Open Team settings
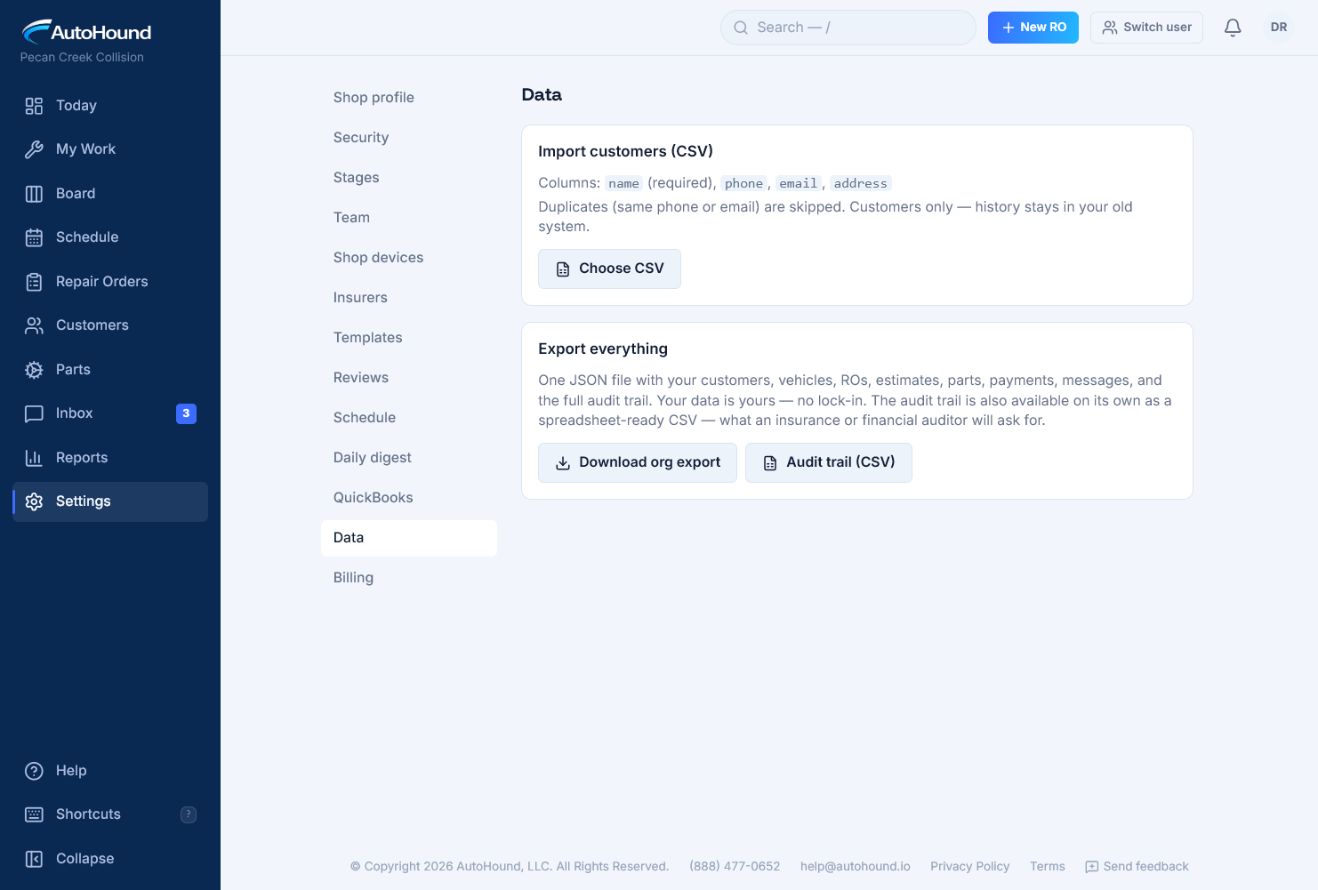This screenshot has height=890, width=1318. pos(408,218)
